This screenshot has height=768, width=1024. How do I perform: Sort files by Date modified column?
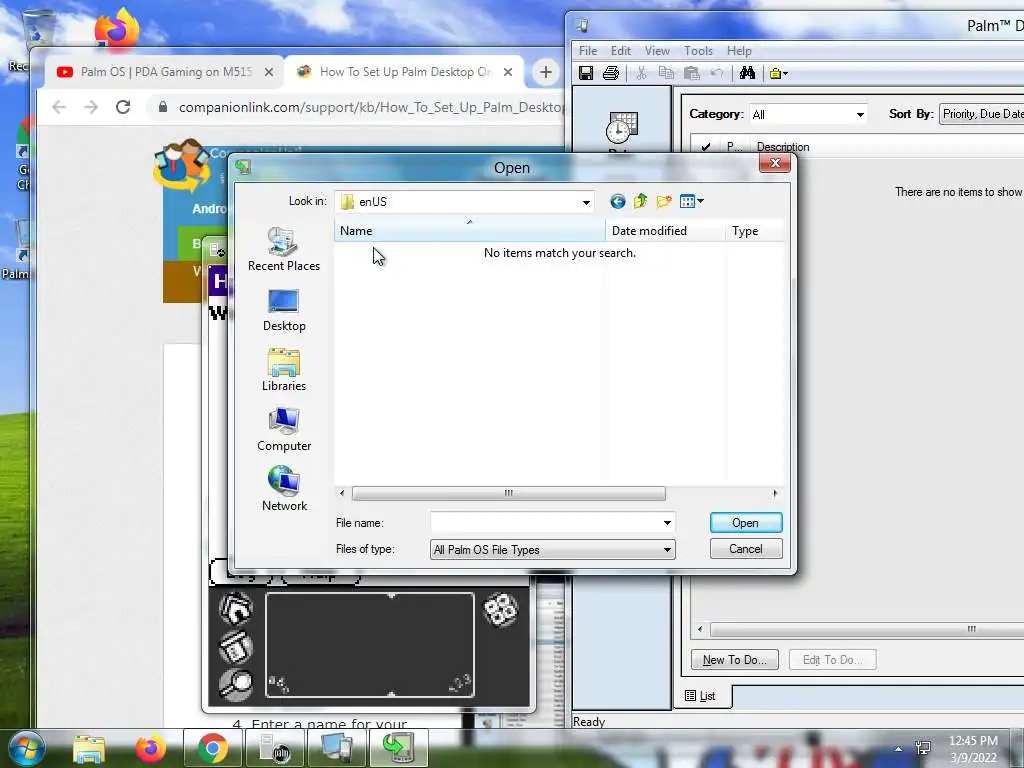[665, 231]
